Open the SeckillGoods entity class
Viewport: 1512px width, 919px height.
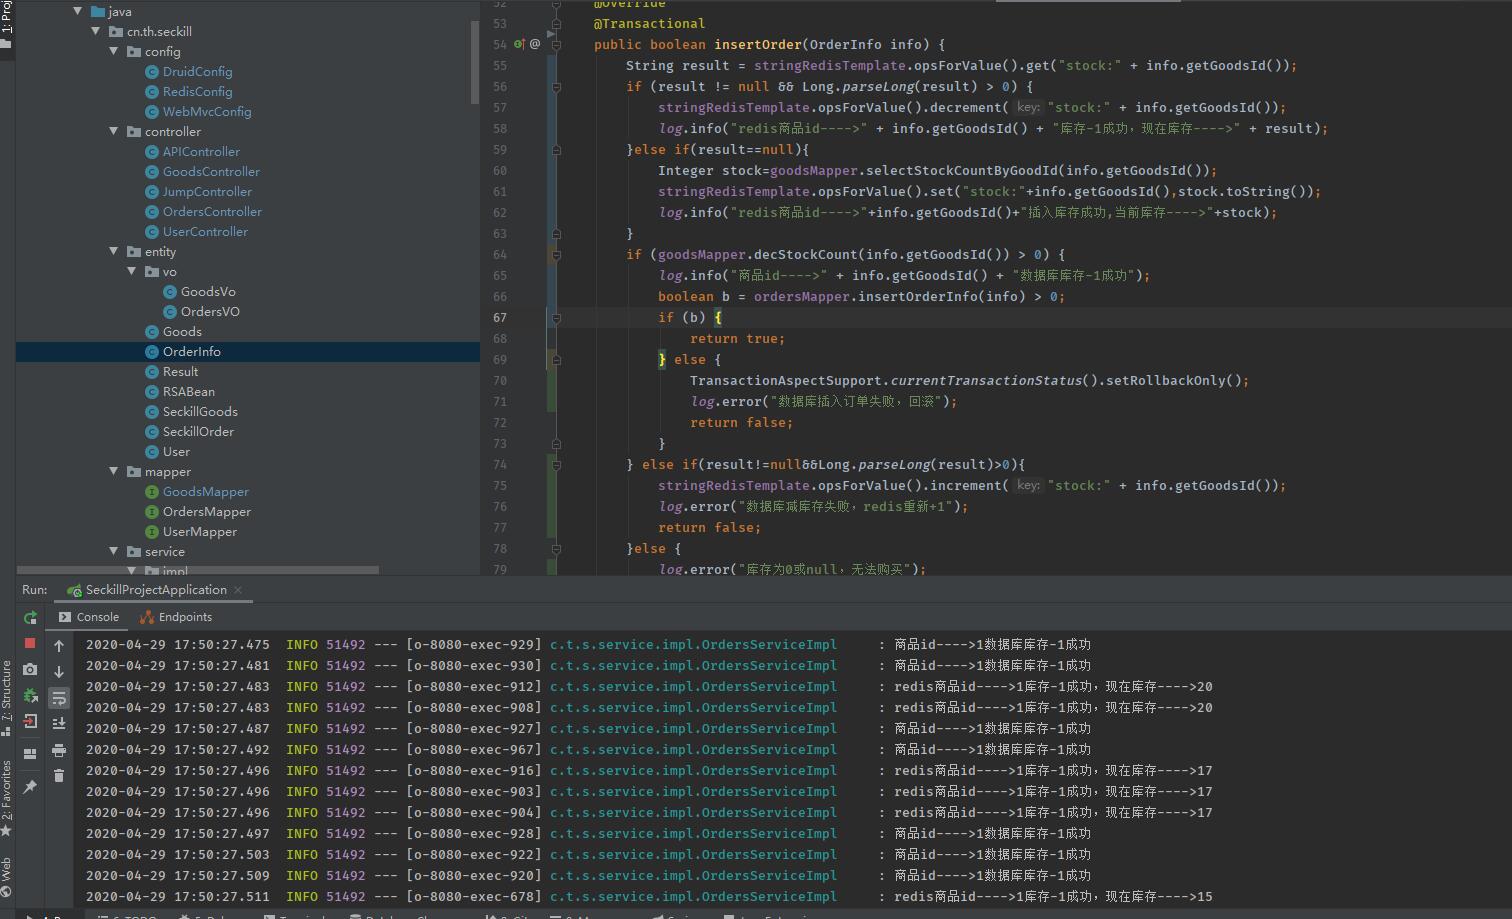click(x=200, y=411)
